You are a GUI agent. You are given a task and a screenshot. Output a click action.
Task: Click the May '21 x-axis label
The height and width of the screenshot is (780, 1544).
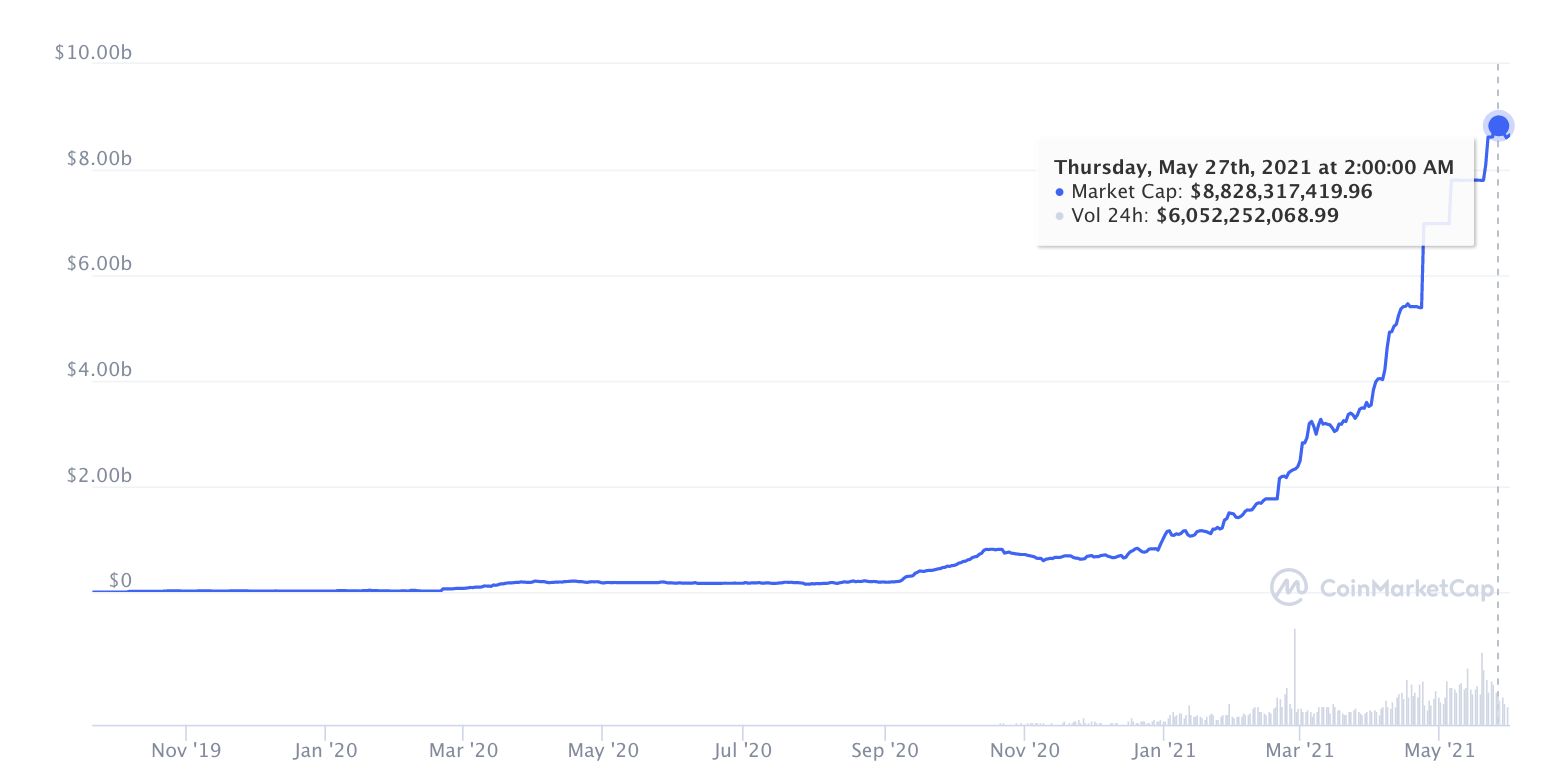coord(1437,749)
